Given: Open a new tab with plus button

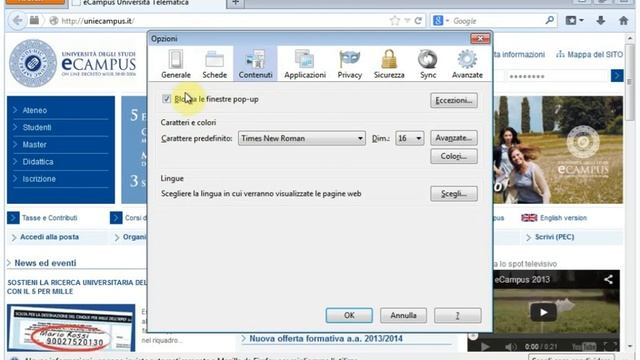Looking at the screenshot, I should (236, 3).
